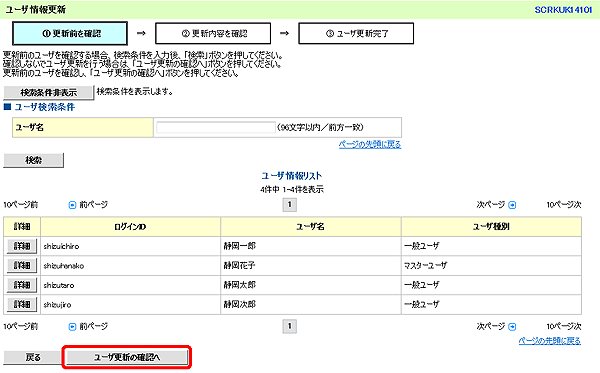This screenshot has height=373, width=600.
Task: Click ユーザ更新の確認へ button
Action: (127, 357)
